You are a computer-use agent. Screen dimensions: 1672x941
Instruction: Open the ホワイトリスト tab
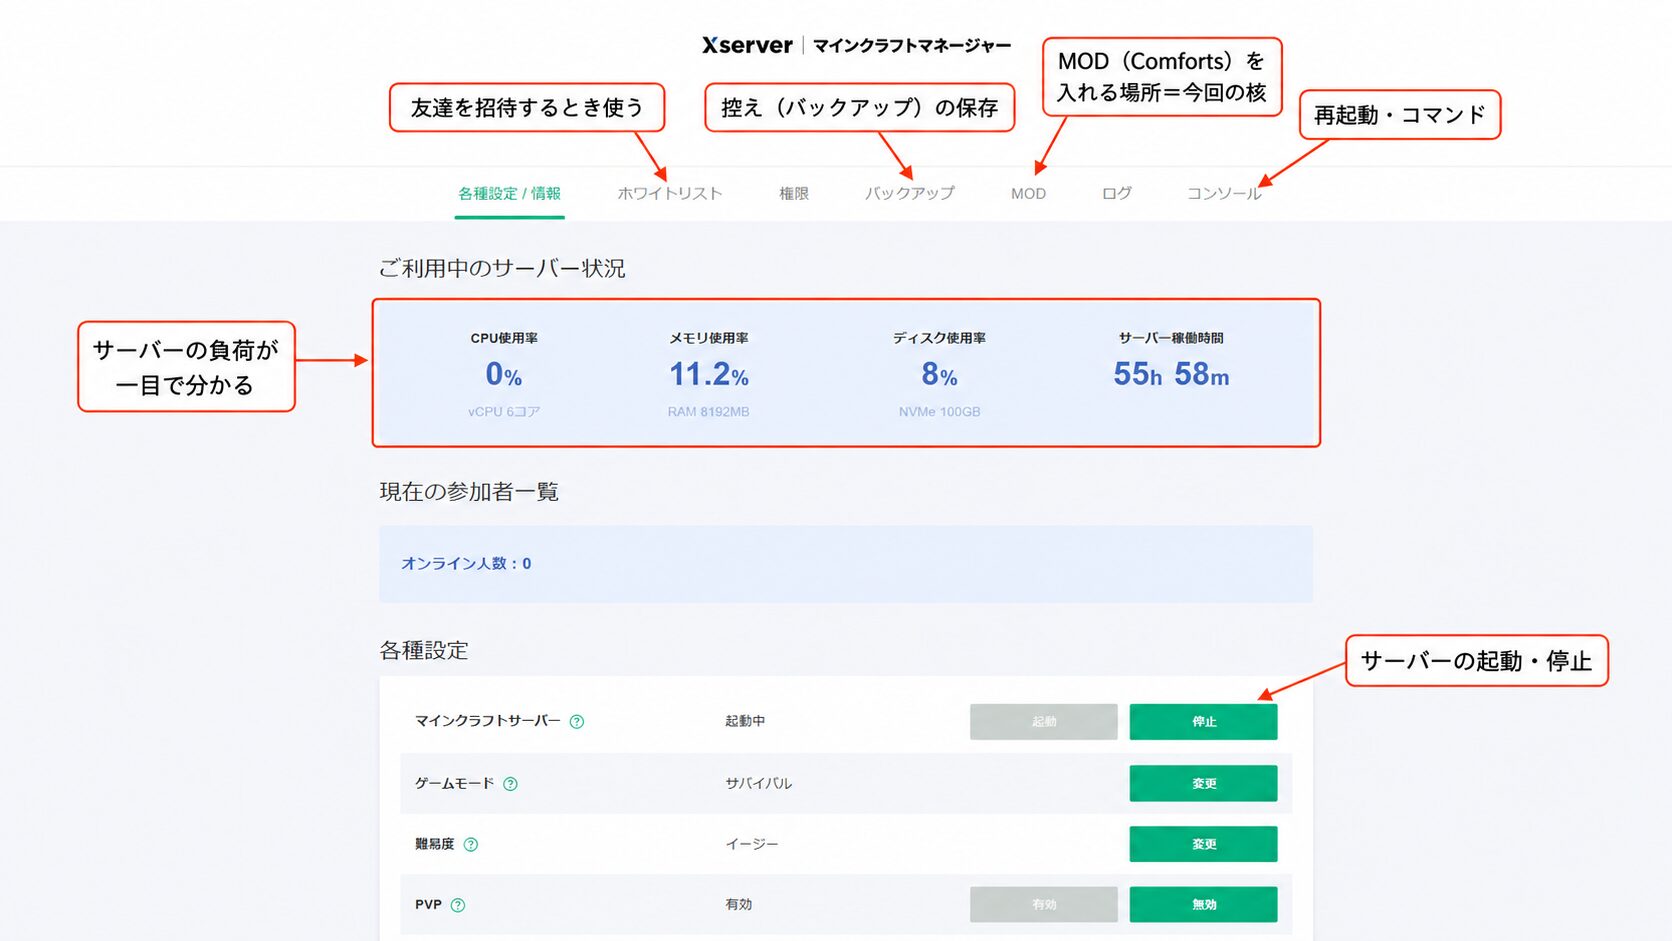pos(669,193)
